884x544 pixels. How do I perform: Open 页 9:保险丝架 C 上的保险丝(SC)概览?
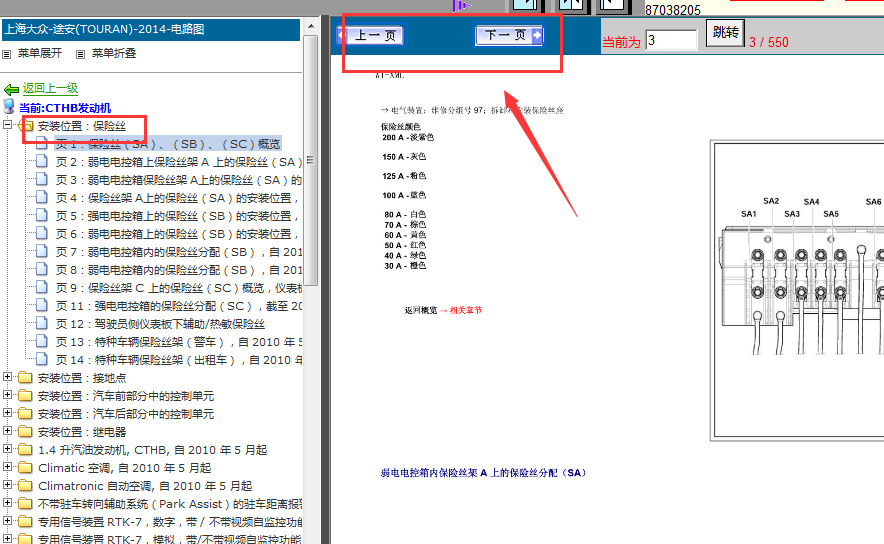tap(179, 288)
